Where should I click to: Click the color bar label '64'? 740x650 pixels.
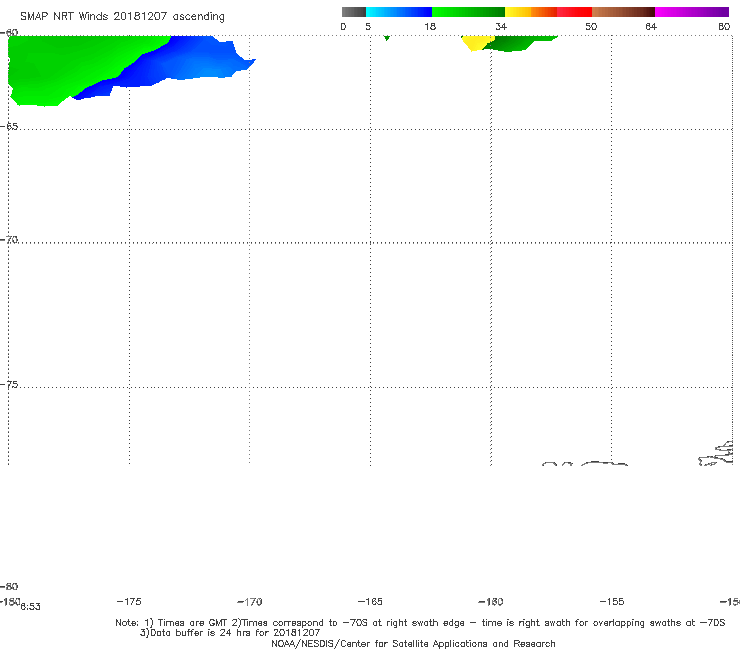click(651, 27)
